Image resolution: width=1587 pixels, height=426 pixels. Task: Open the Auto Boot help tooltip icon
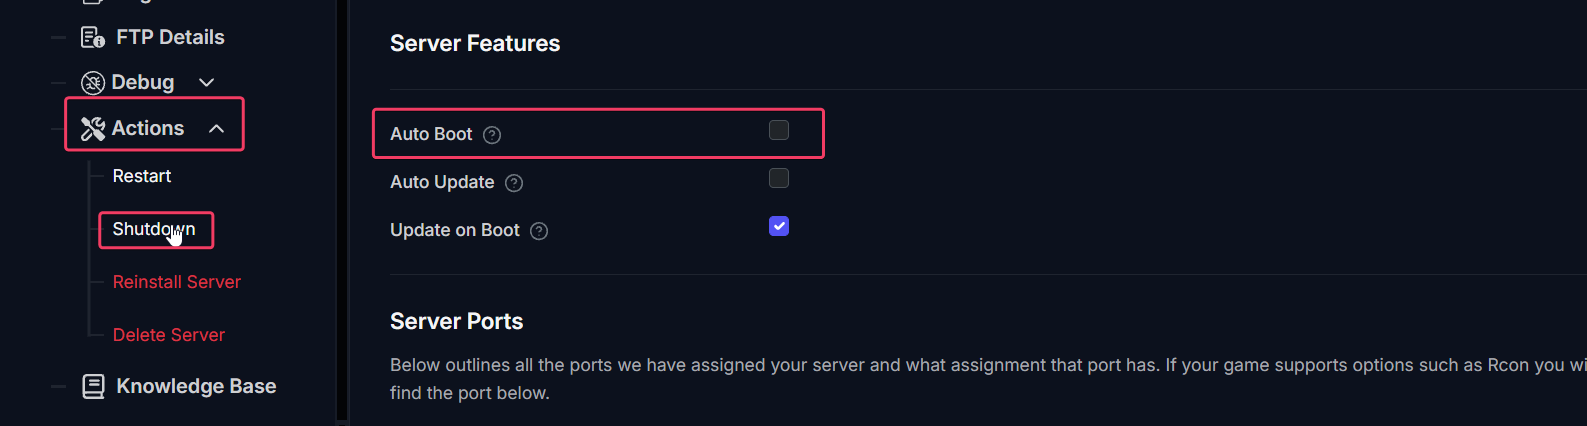[492, 135]
